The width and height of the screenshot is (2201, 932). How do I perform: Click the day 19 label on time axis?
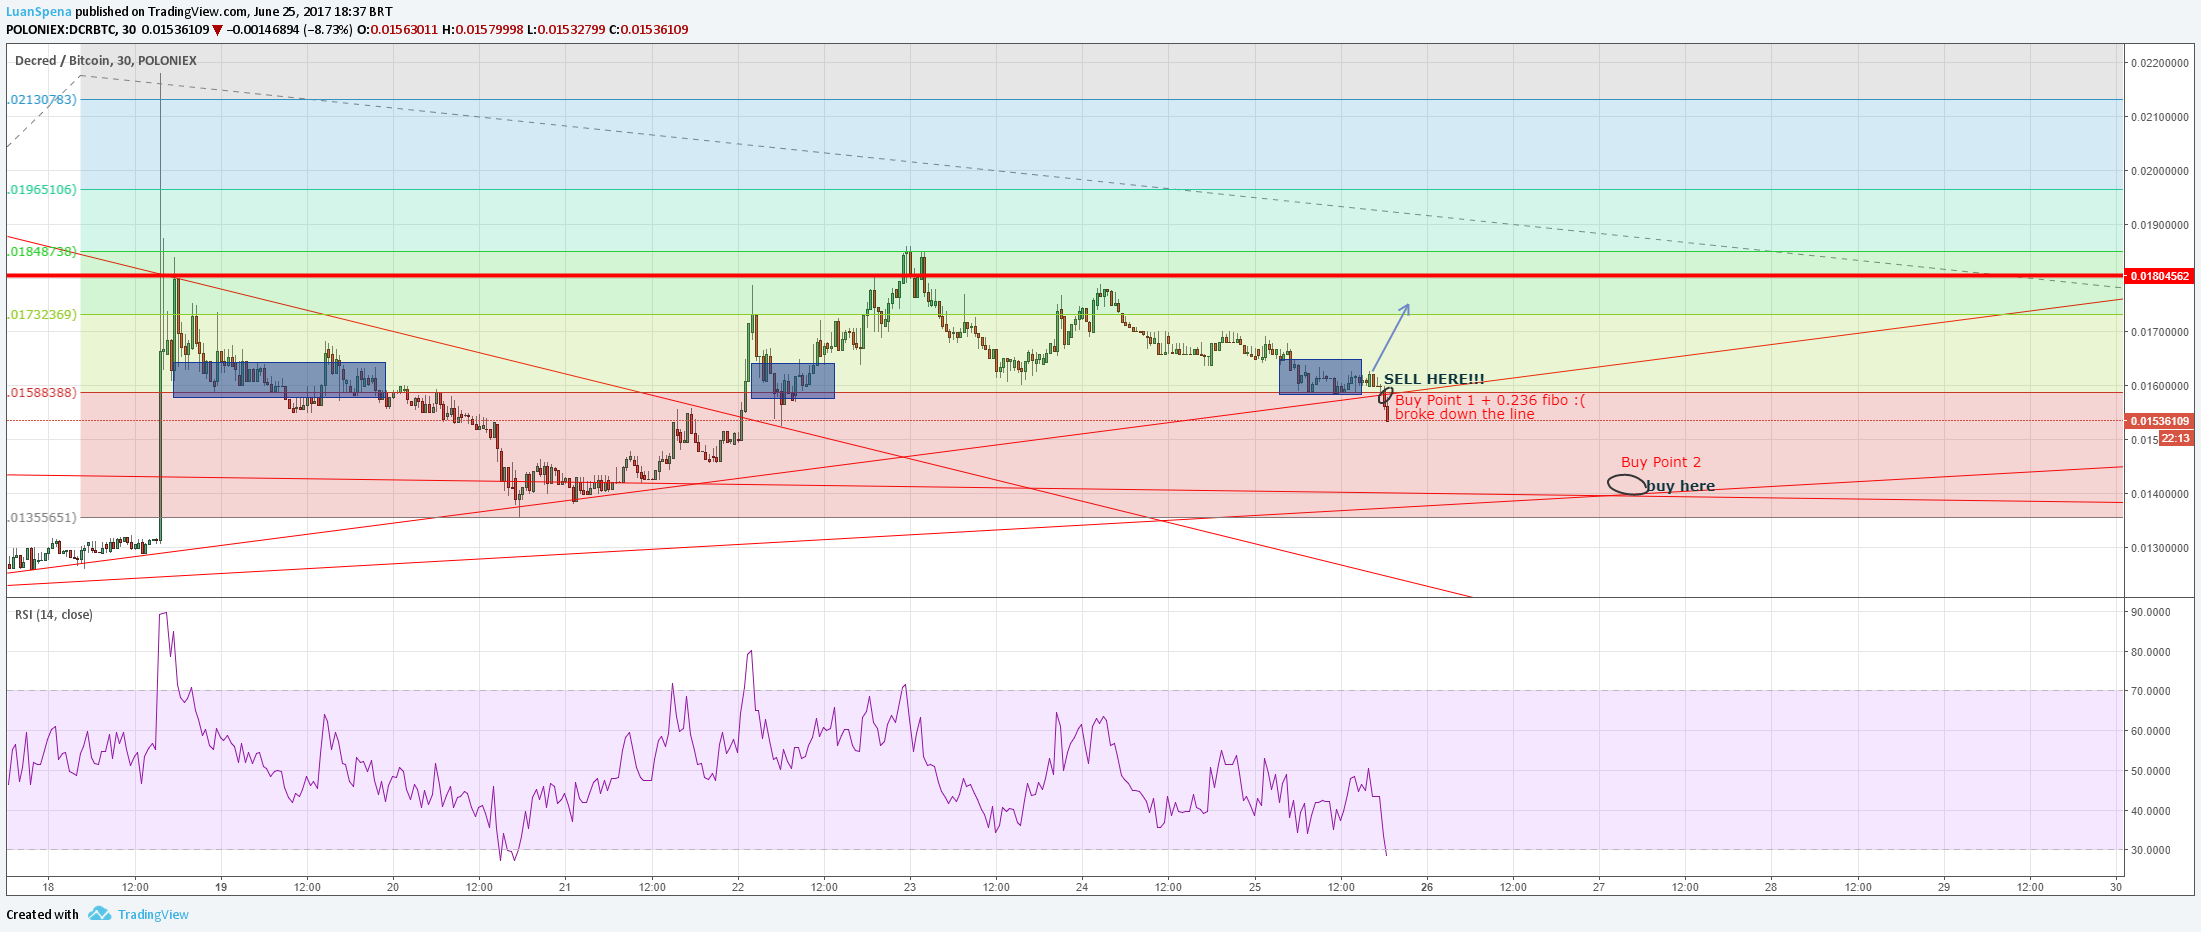[x=221, y=886]
